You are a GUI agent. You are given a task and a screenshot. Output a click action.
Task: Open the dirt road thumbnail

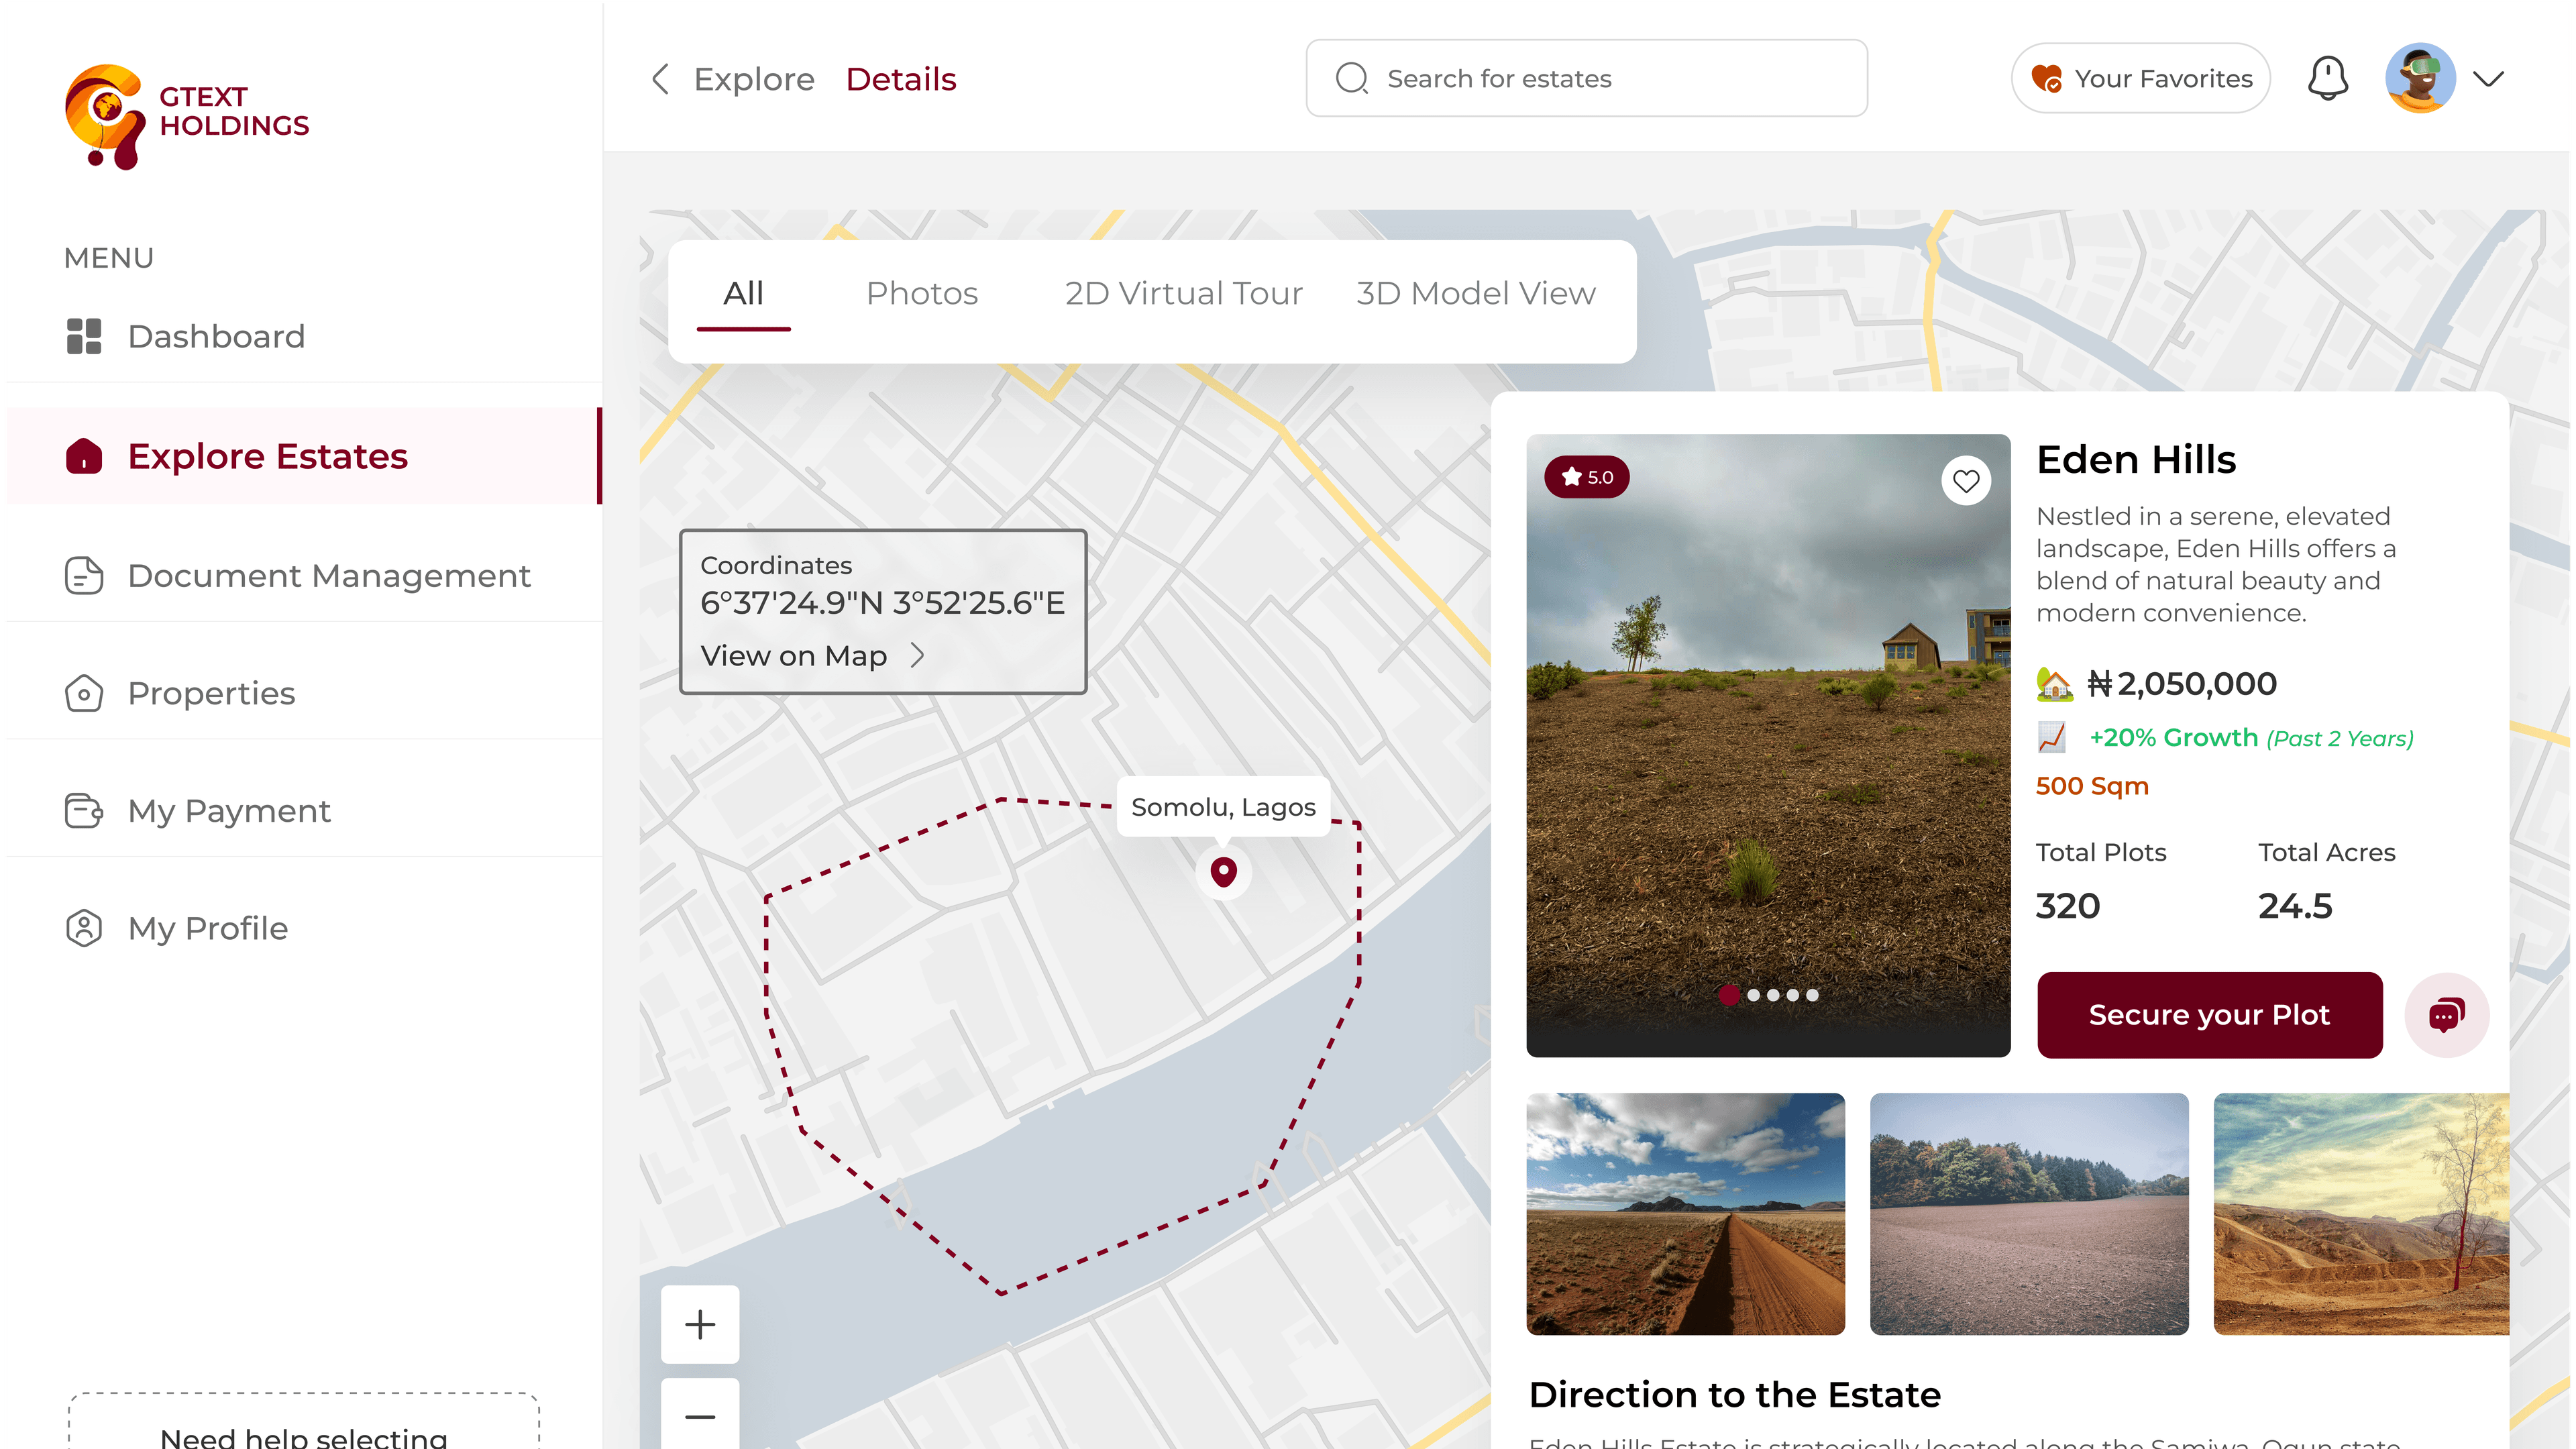[x=1685, y=1214]
